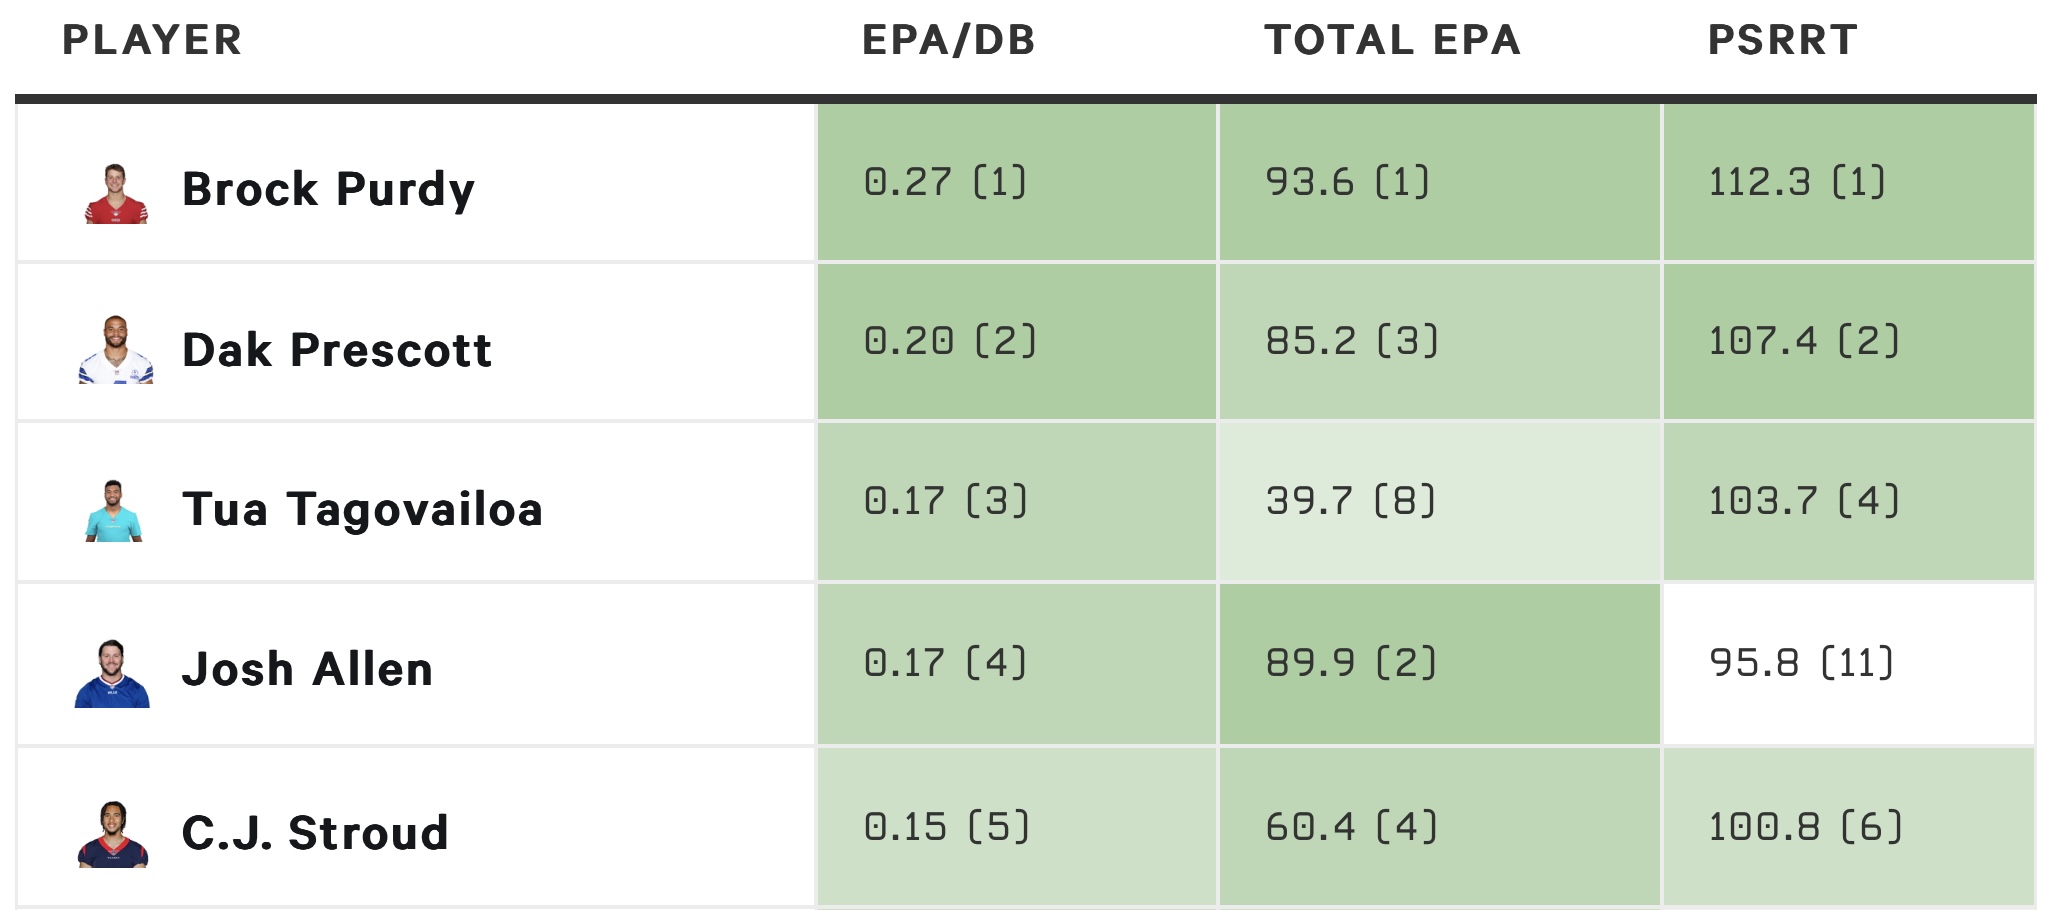Open the Brock Purdy player link

coord(328,189)
